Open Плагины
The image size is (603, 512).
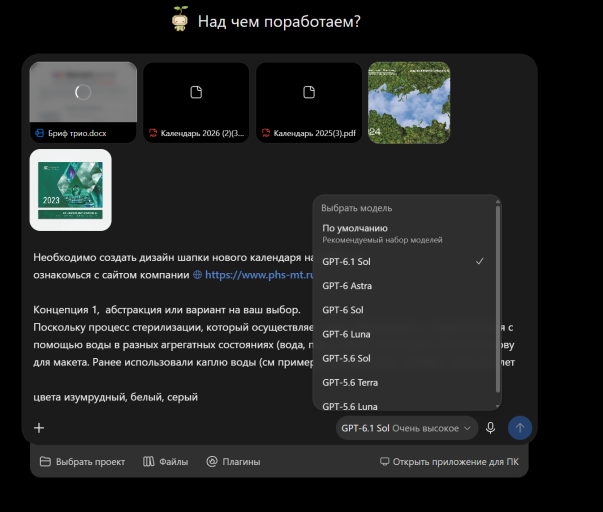point(233,462)
